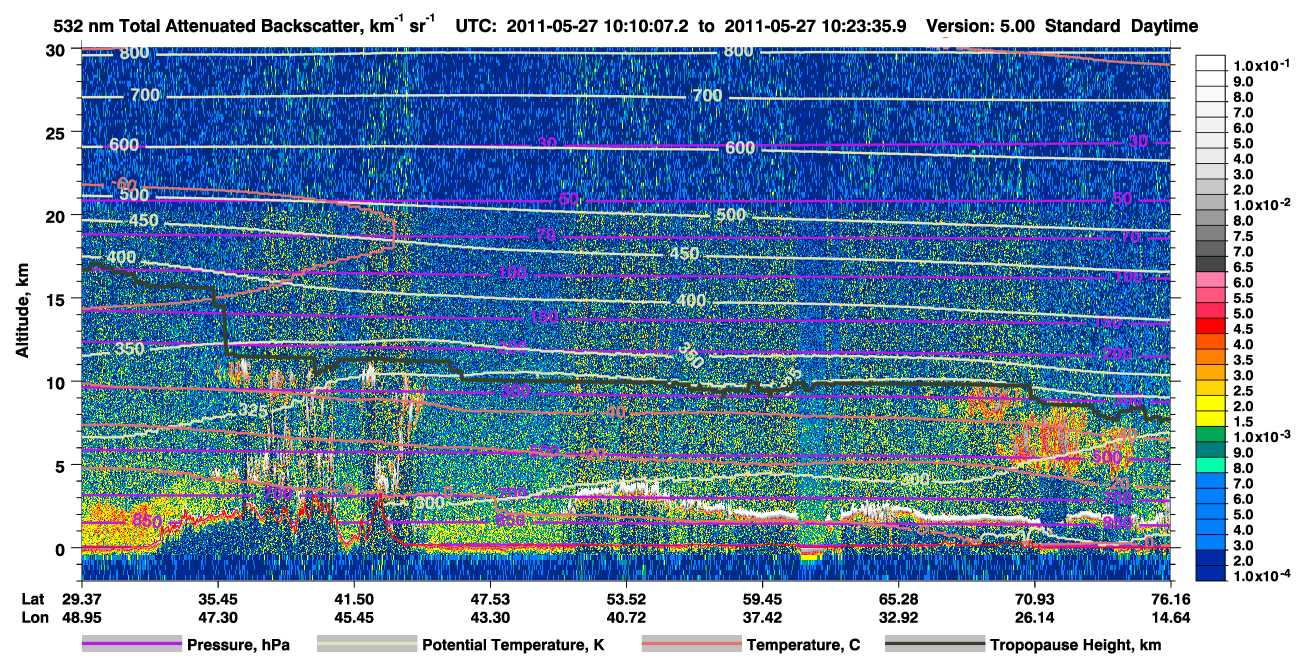Click latitude value "53.52"
The image size is (1300, 667).
click(625, 599)
